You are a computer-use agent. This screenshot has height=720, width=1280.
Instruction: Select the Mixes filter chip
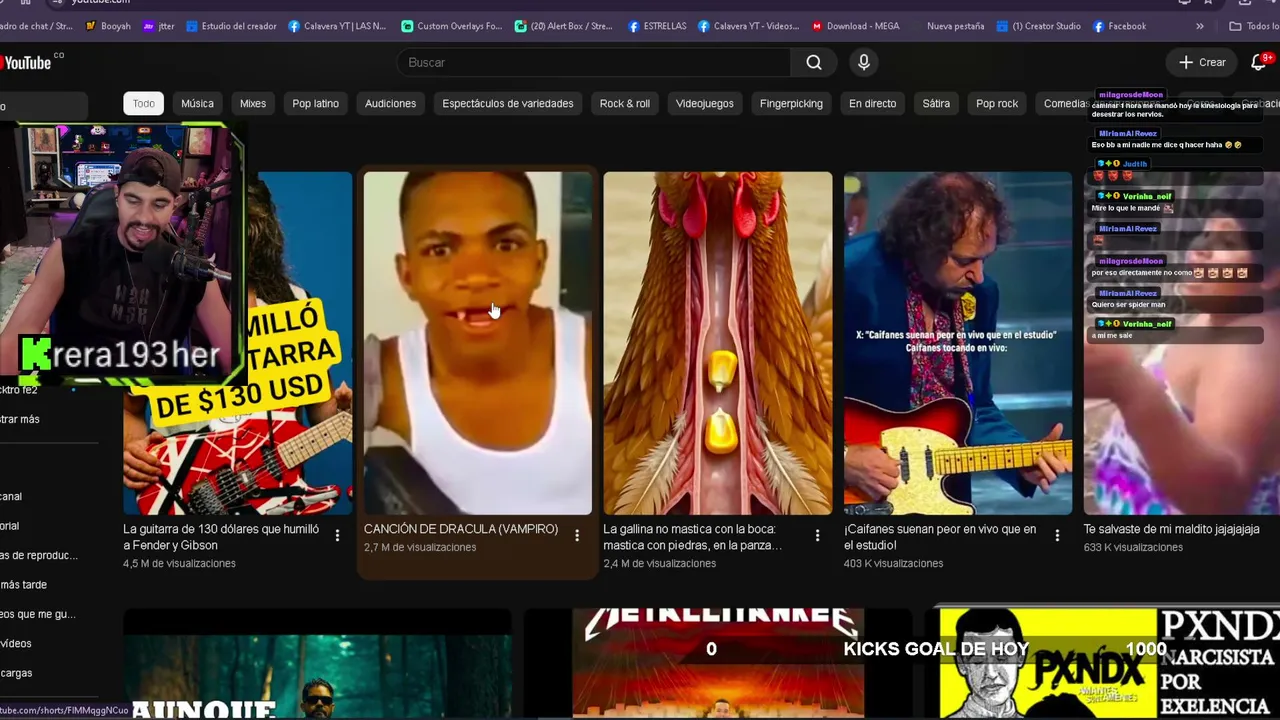[x=253, y=103]
